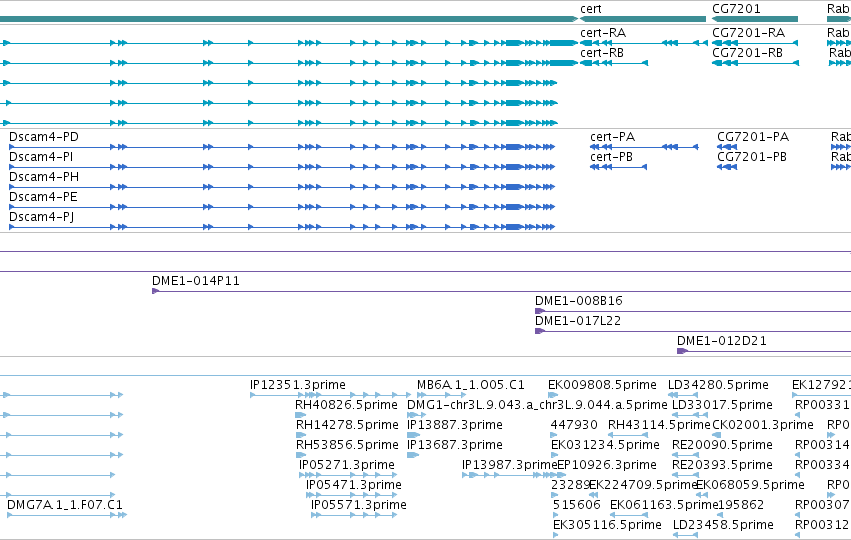Select EST IP05271.3prime
The height and width of the screenshot is (540, 851).
346,465
